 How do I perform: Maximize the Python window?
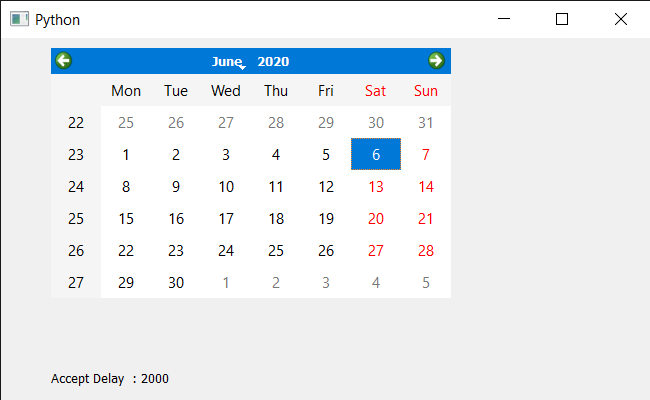562,19
